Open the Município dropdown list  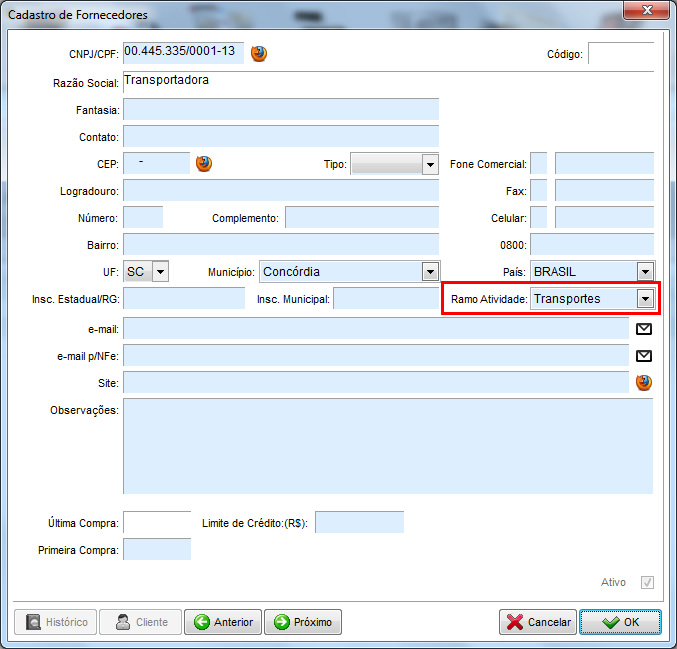point(430,271)
